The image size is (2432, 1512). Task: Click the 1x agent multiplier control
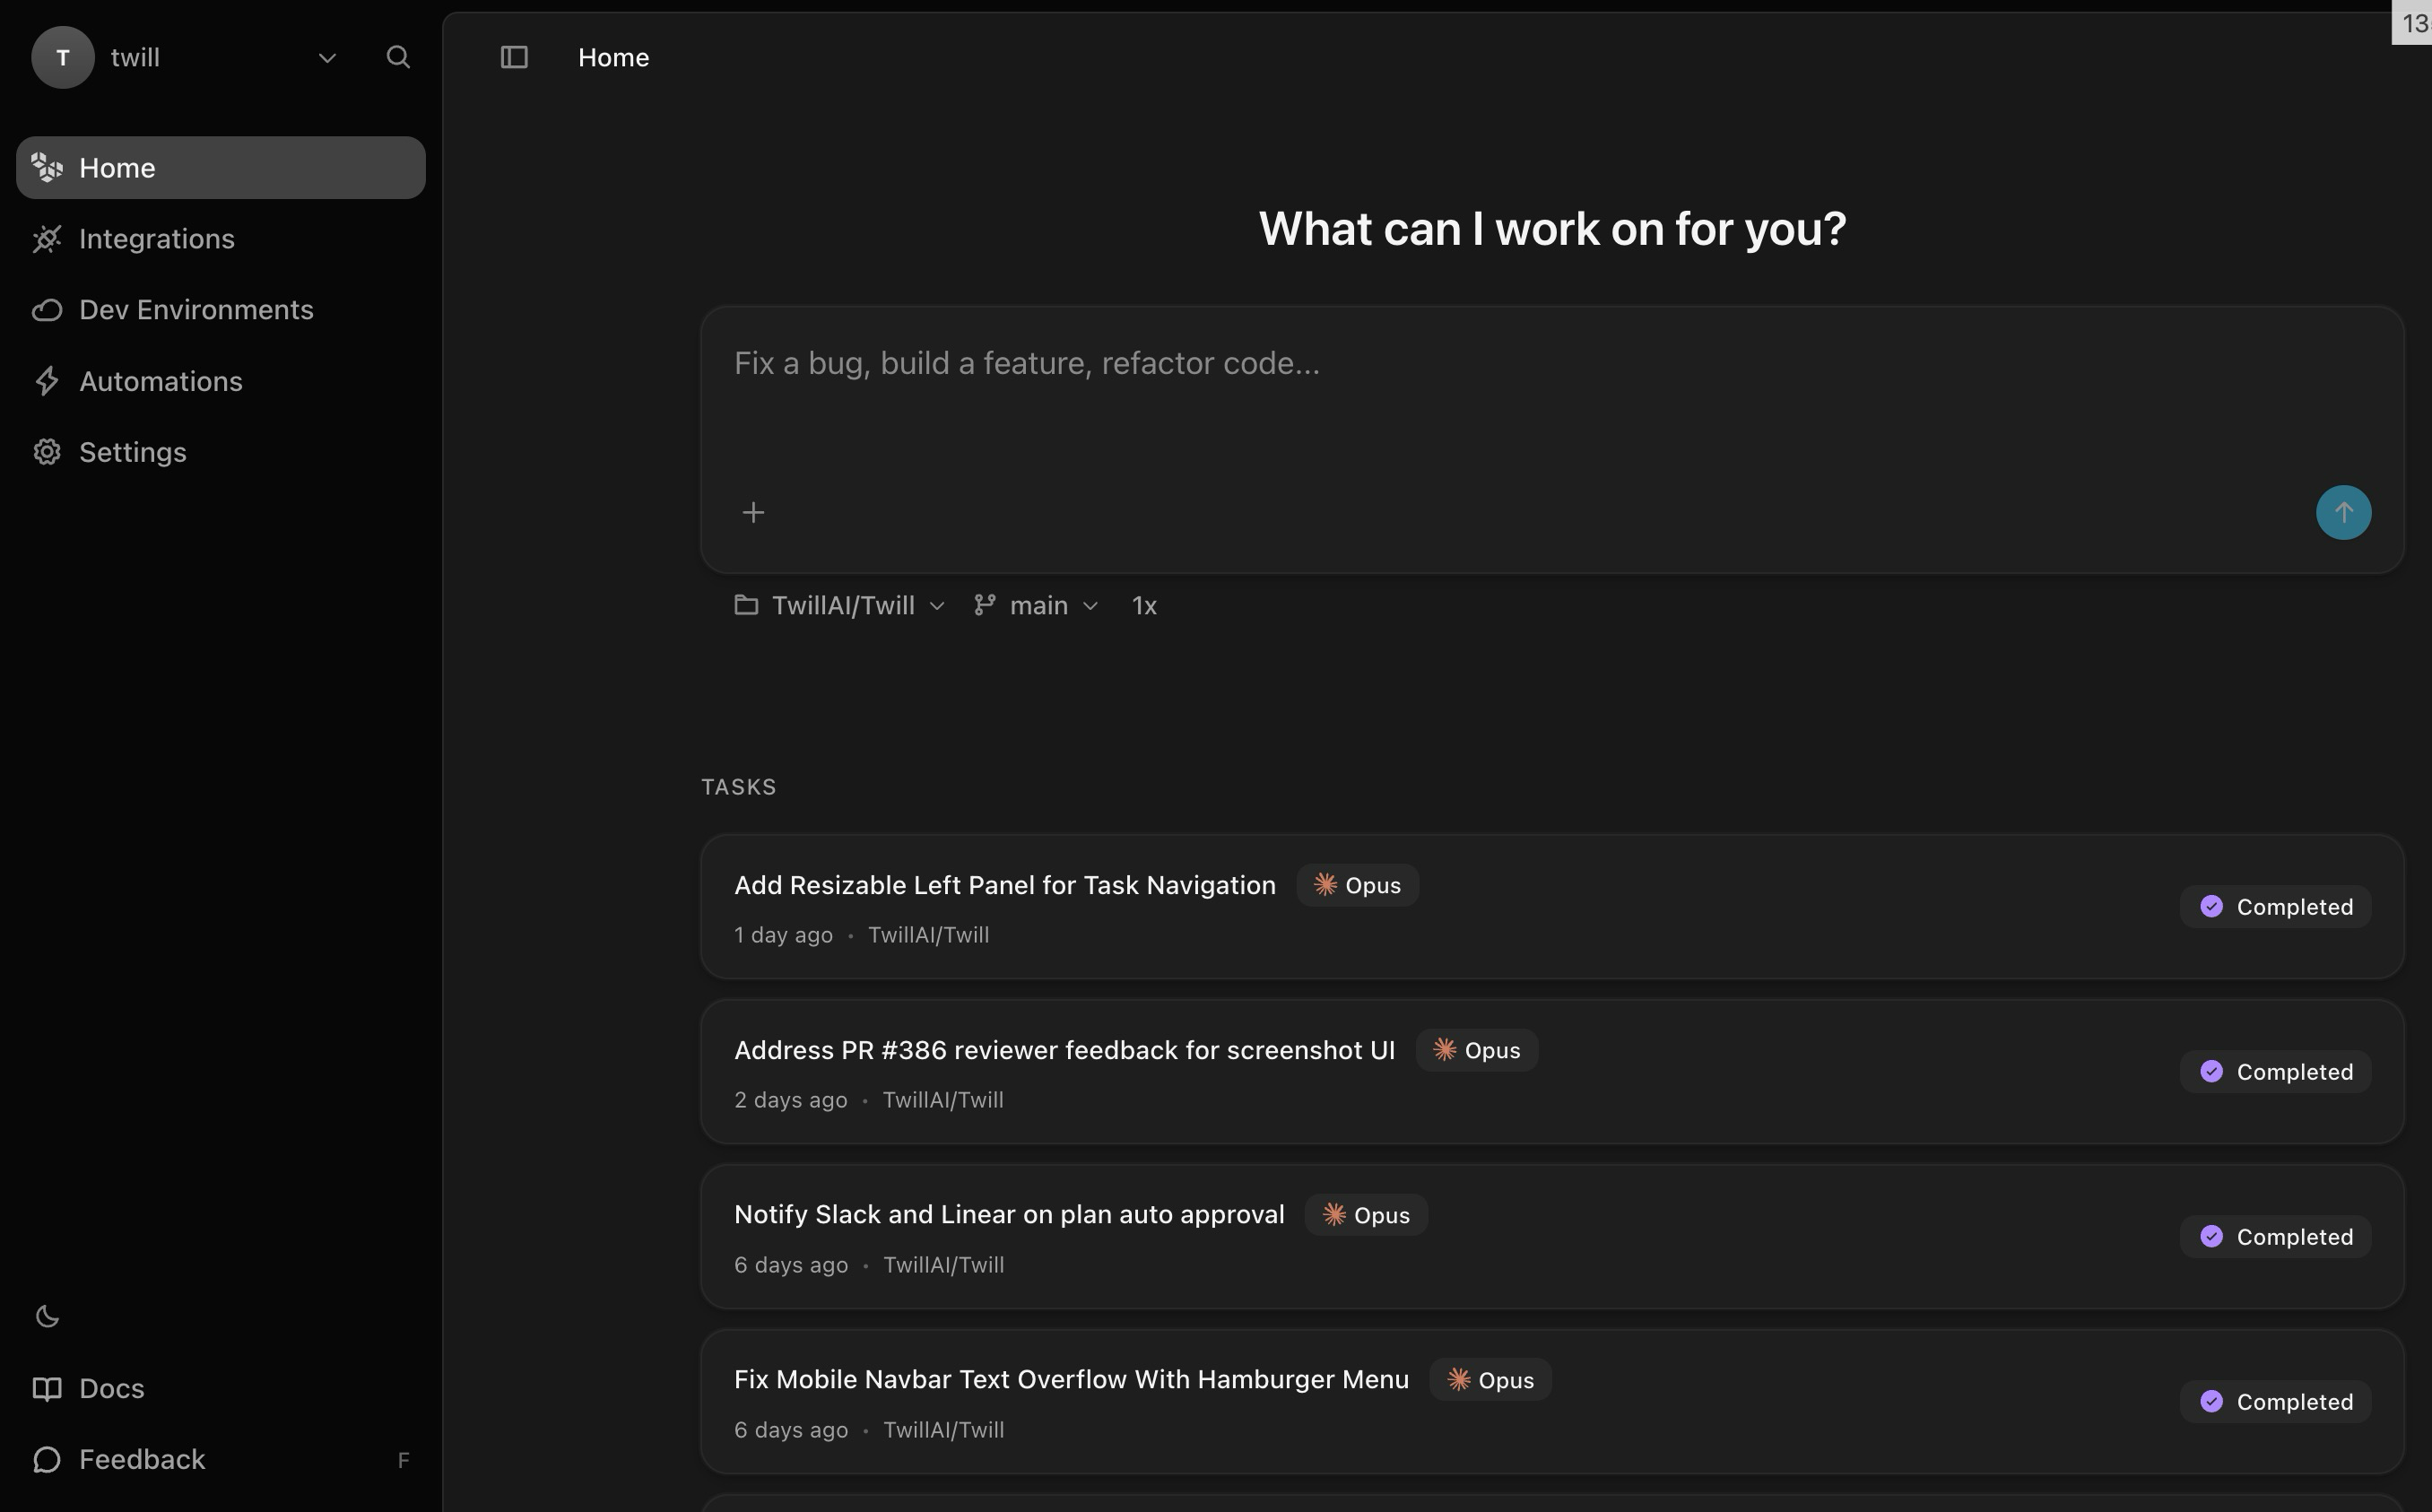(x=1143, y=605)
